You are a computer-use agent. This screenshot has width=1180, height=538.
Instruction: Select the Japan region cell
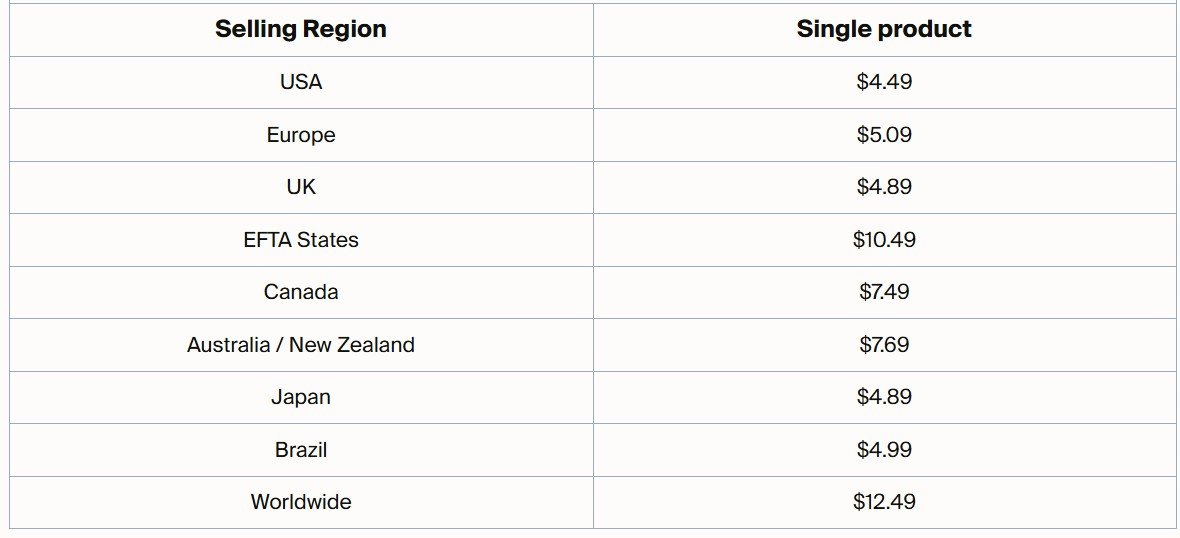tap(300, 397)
